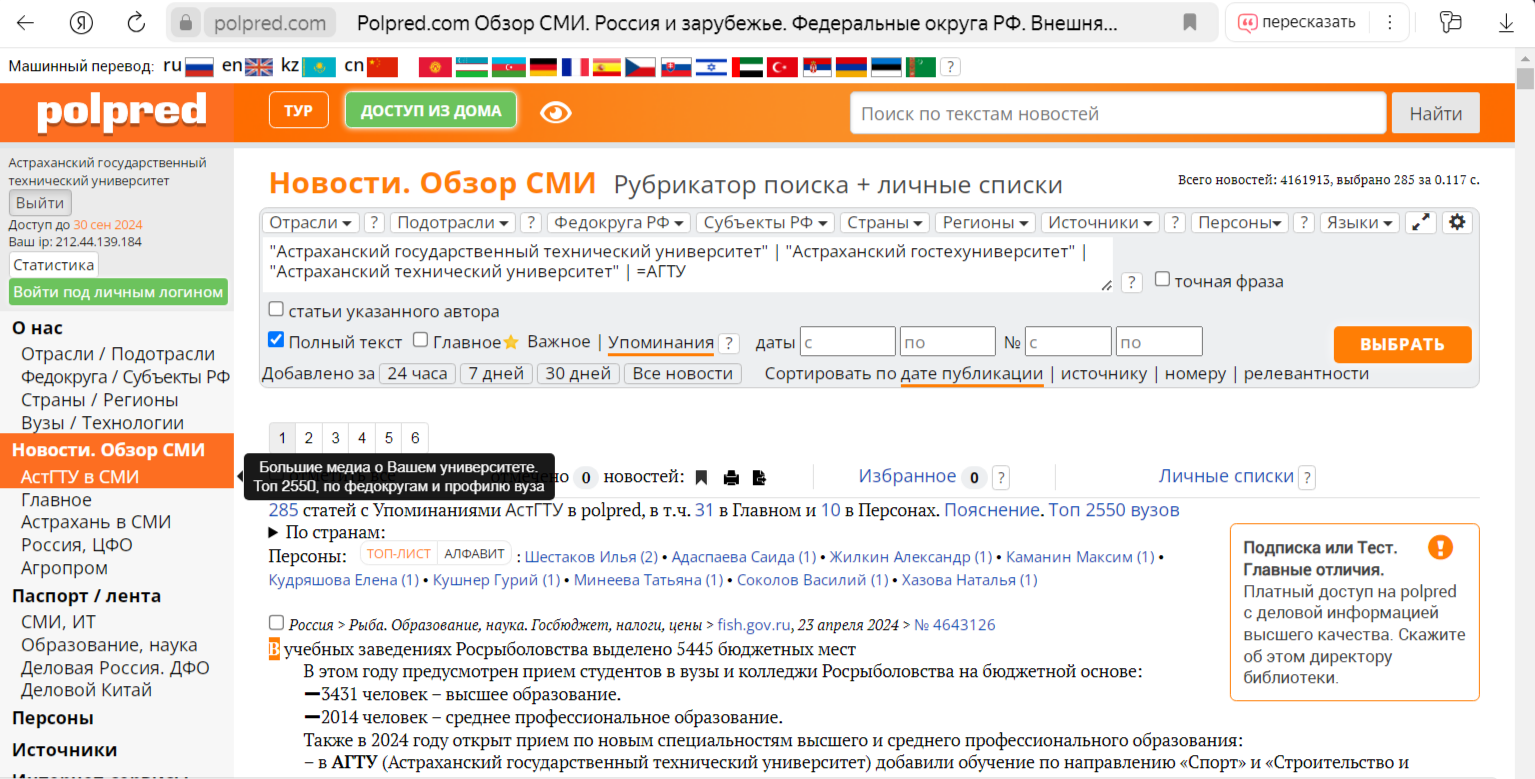
Task: Switch machine translation to the English flag
Action: tap(259, 67)
